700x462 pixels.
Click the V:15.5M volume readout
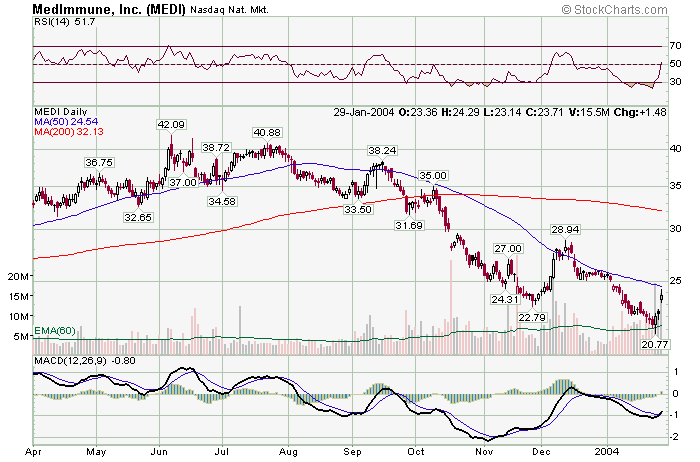[589, 112]
